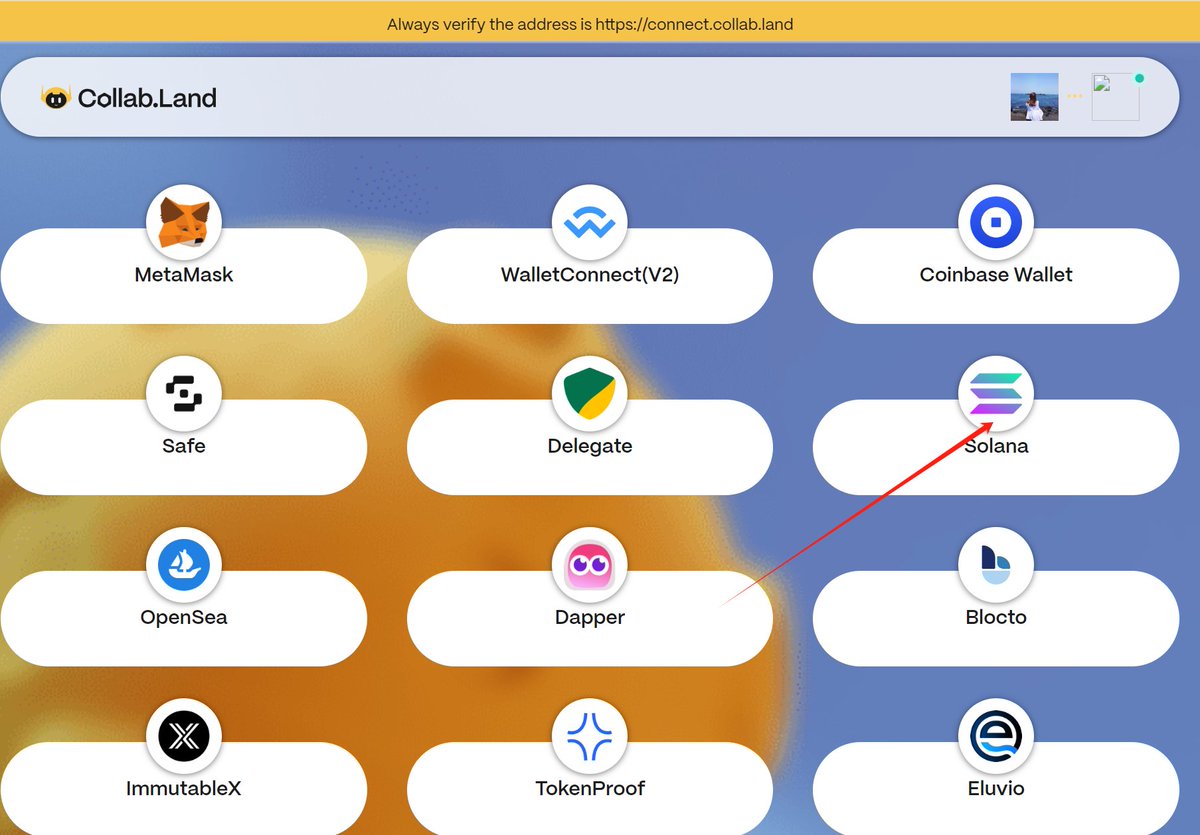Viewport: 1200px width, 835px height.
Task: Tap the "Eluvio" label text
Action: point(996,789)
